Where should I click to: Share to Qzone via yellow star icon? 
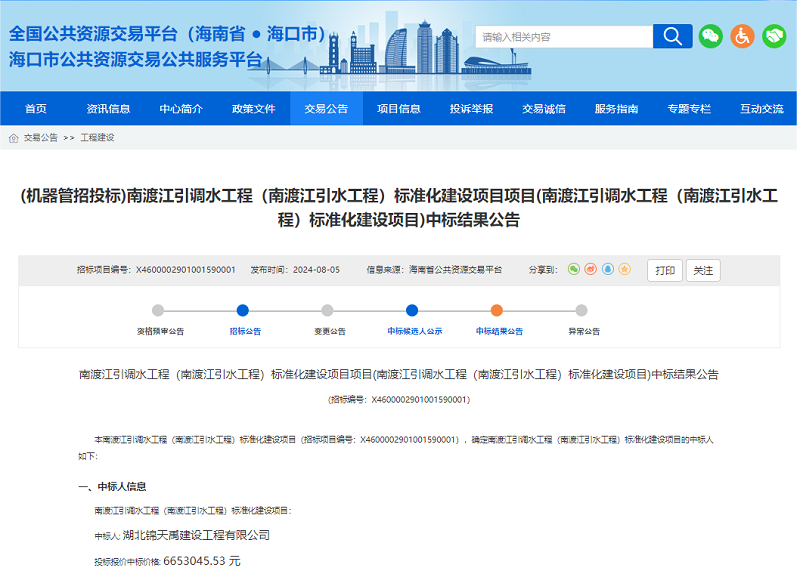pos(624,270)
